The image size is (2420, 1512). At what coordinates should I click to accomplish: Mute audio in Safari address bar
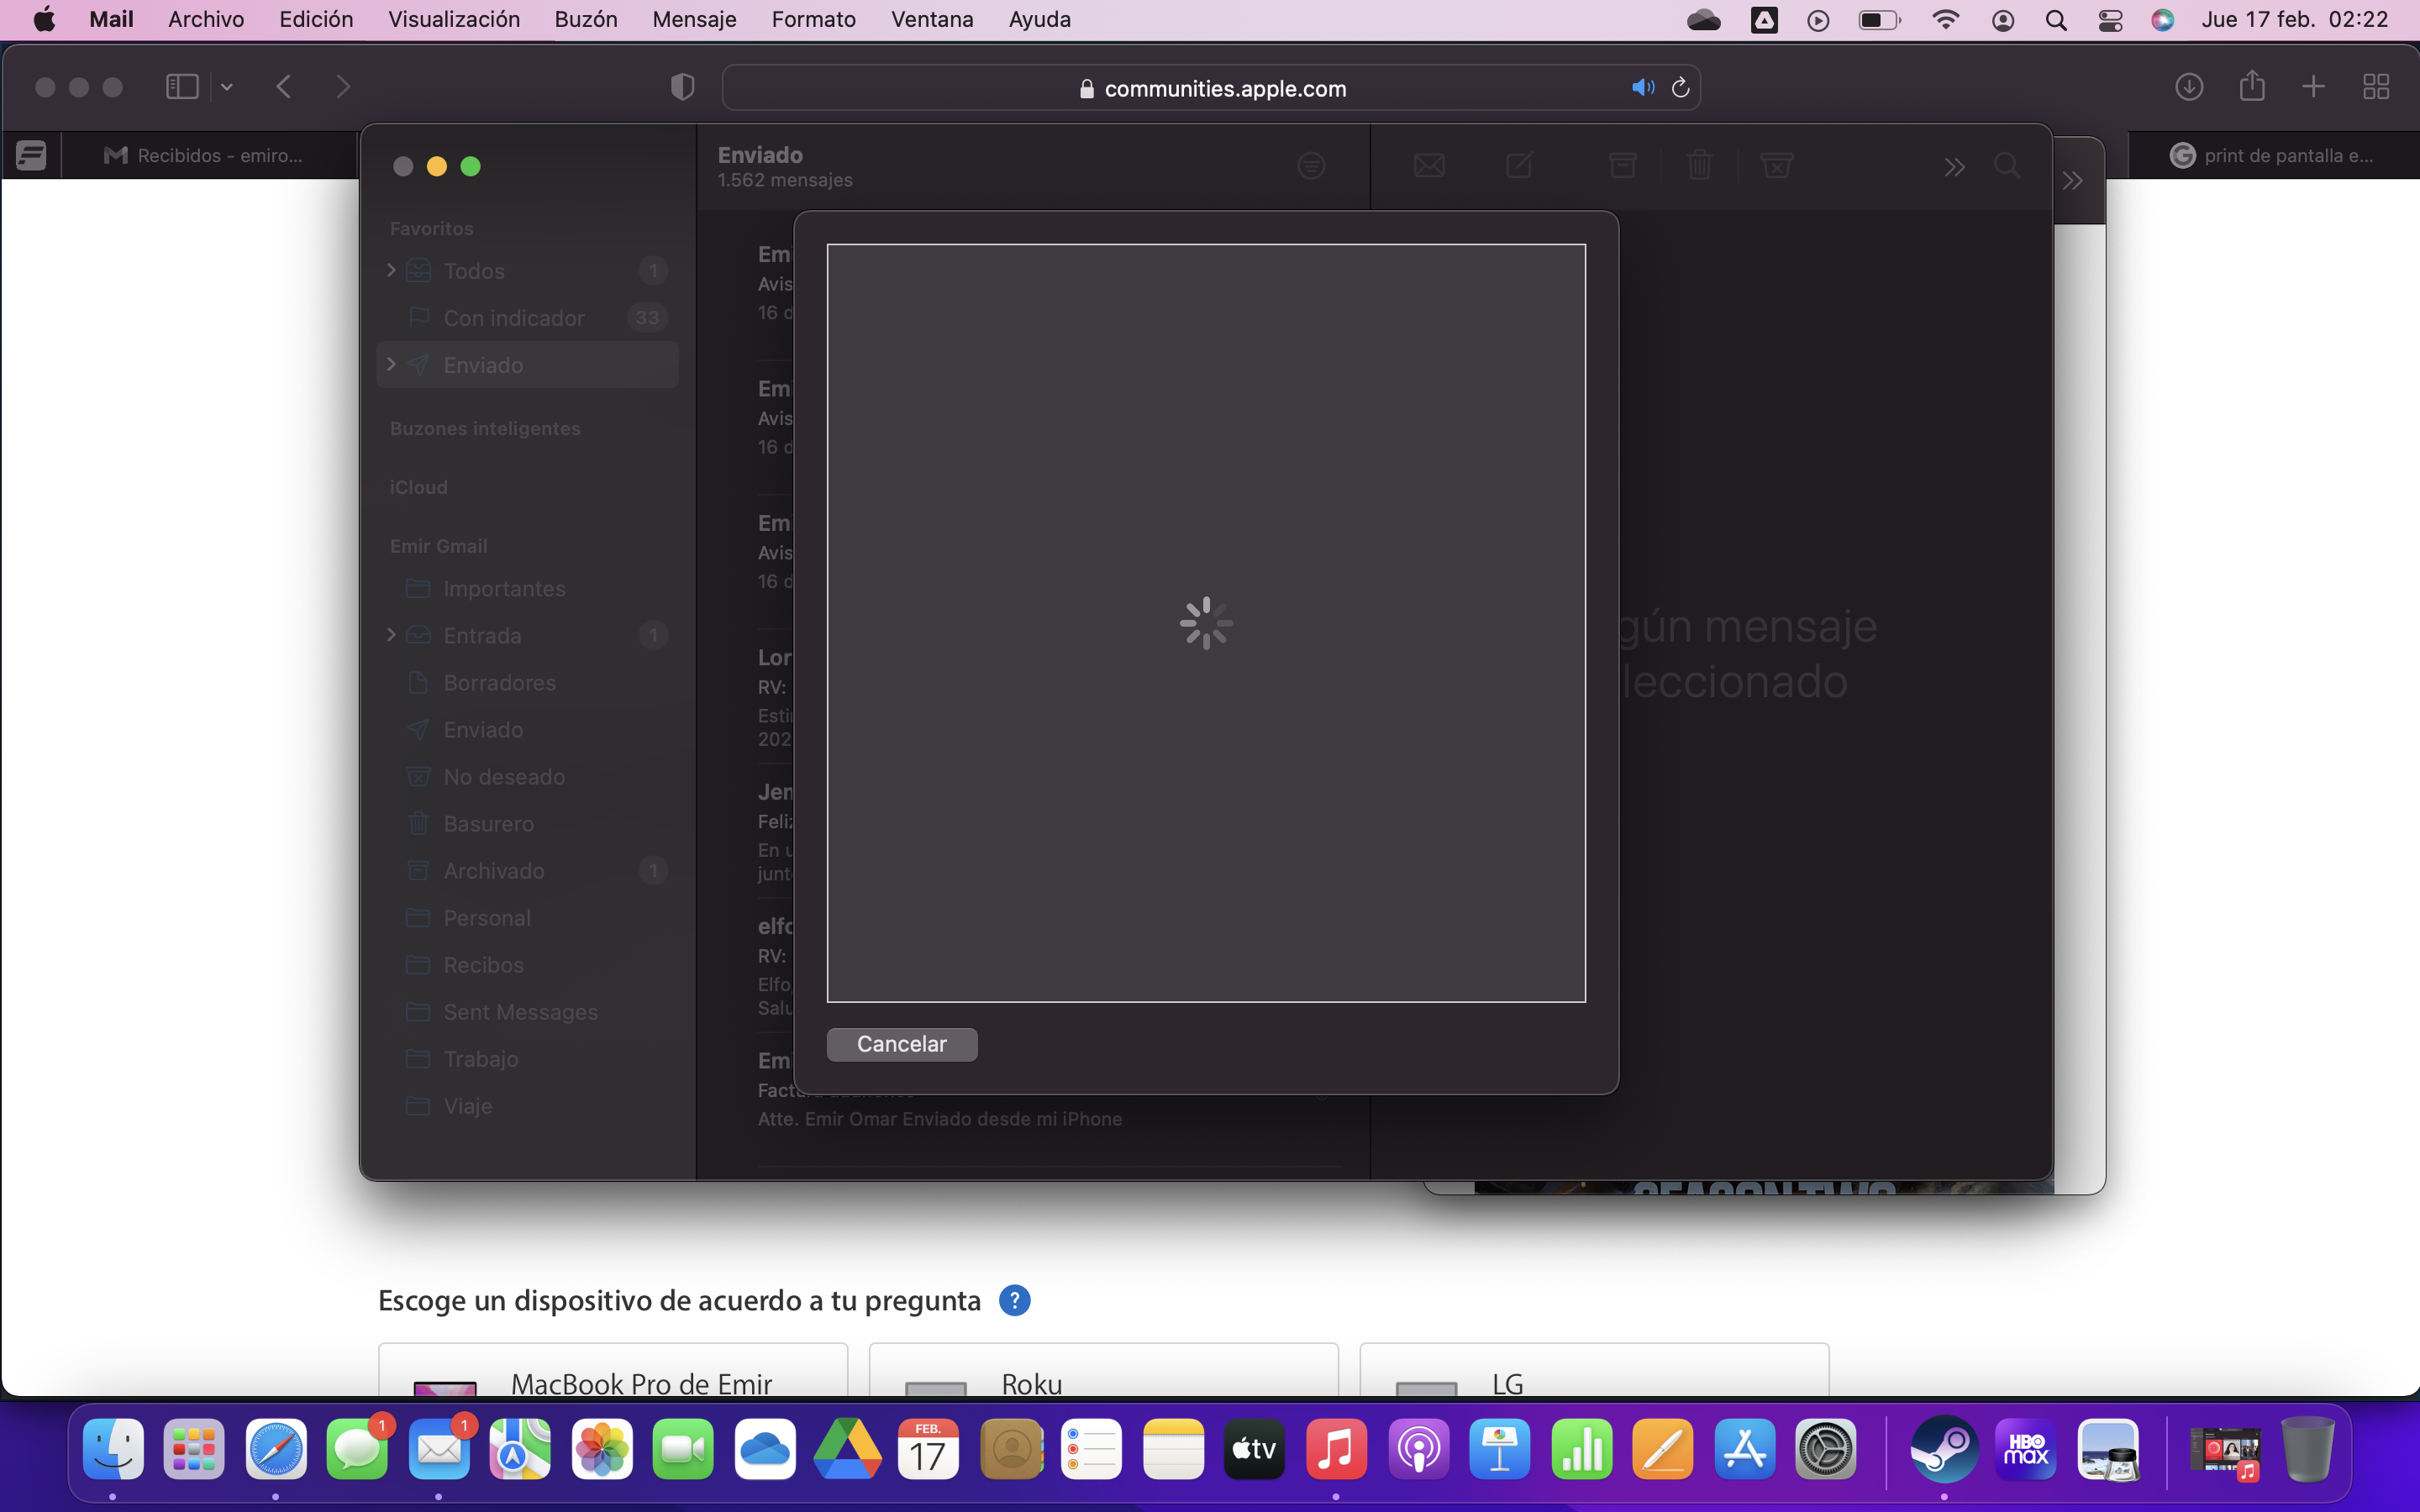pos(1642,88)
